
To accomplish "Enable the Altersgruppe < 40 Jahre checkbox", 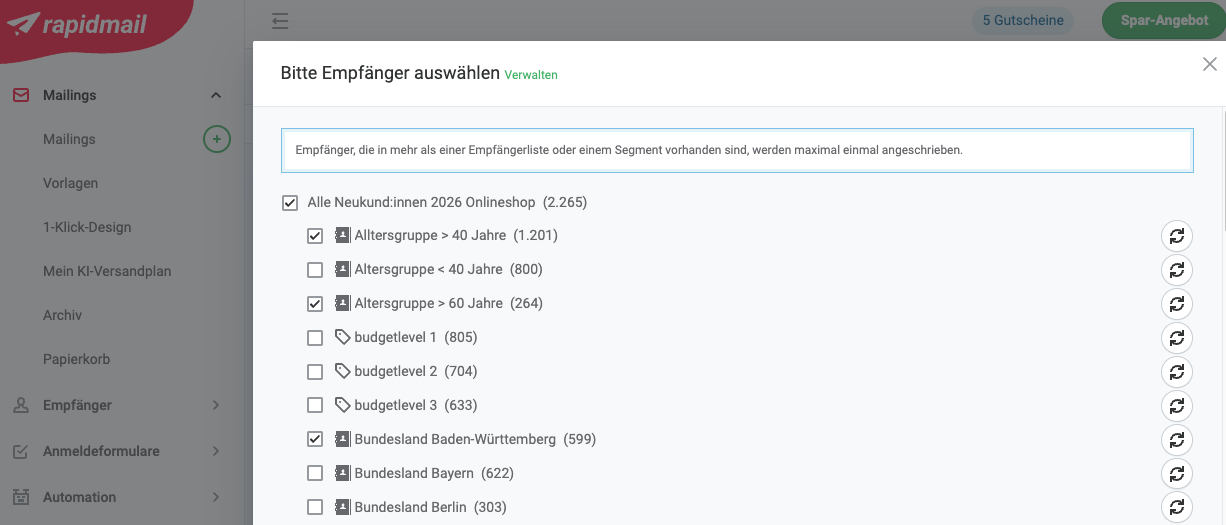I will (x=315, y=270).
